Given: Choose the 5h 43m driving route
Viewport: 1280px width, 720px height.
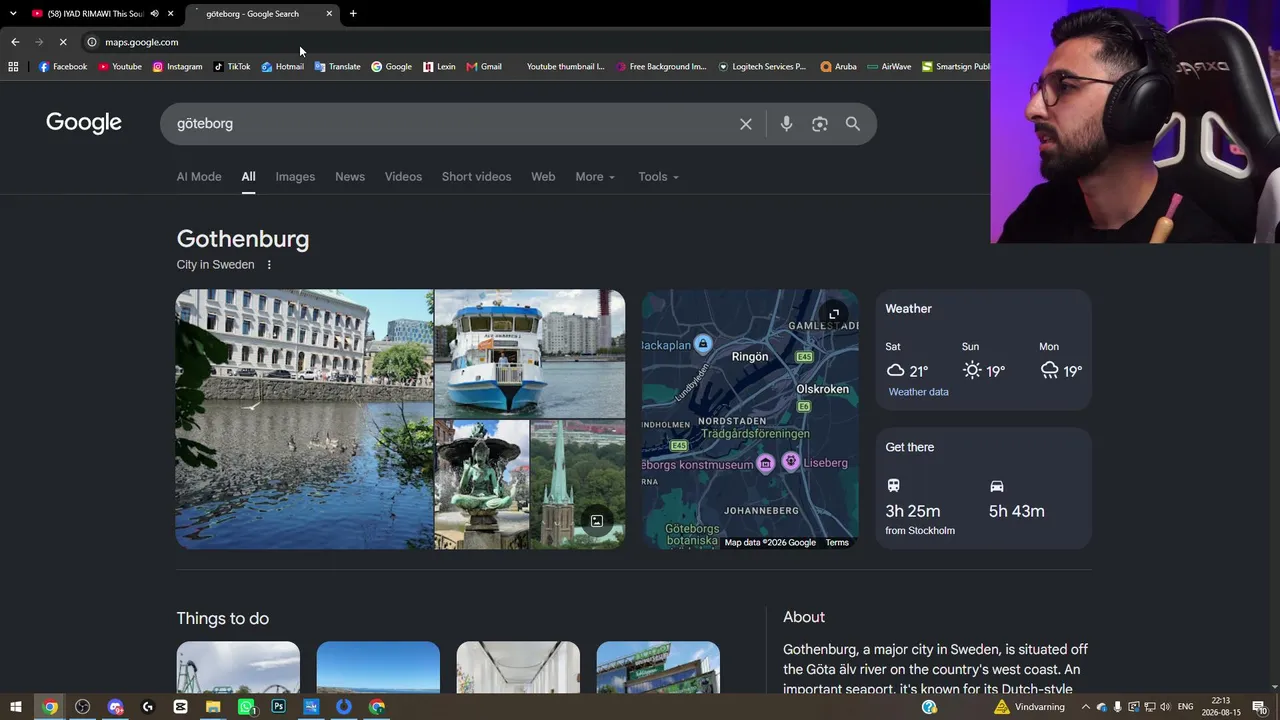Looking at the screenshot, I should click(x=1017, y=500).
